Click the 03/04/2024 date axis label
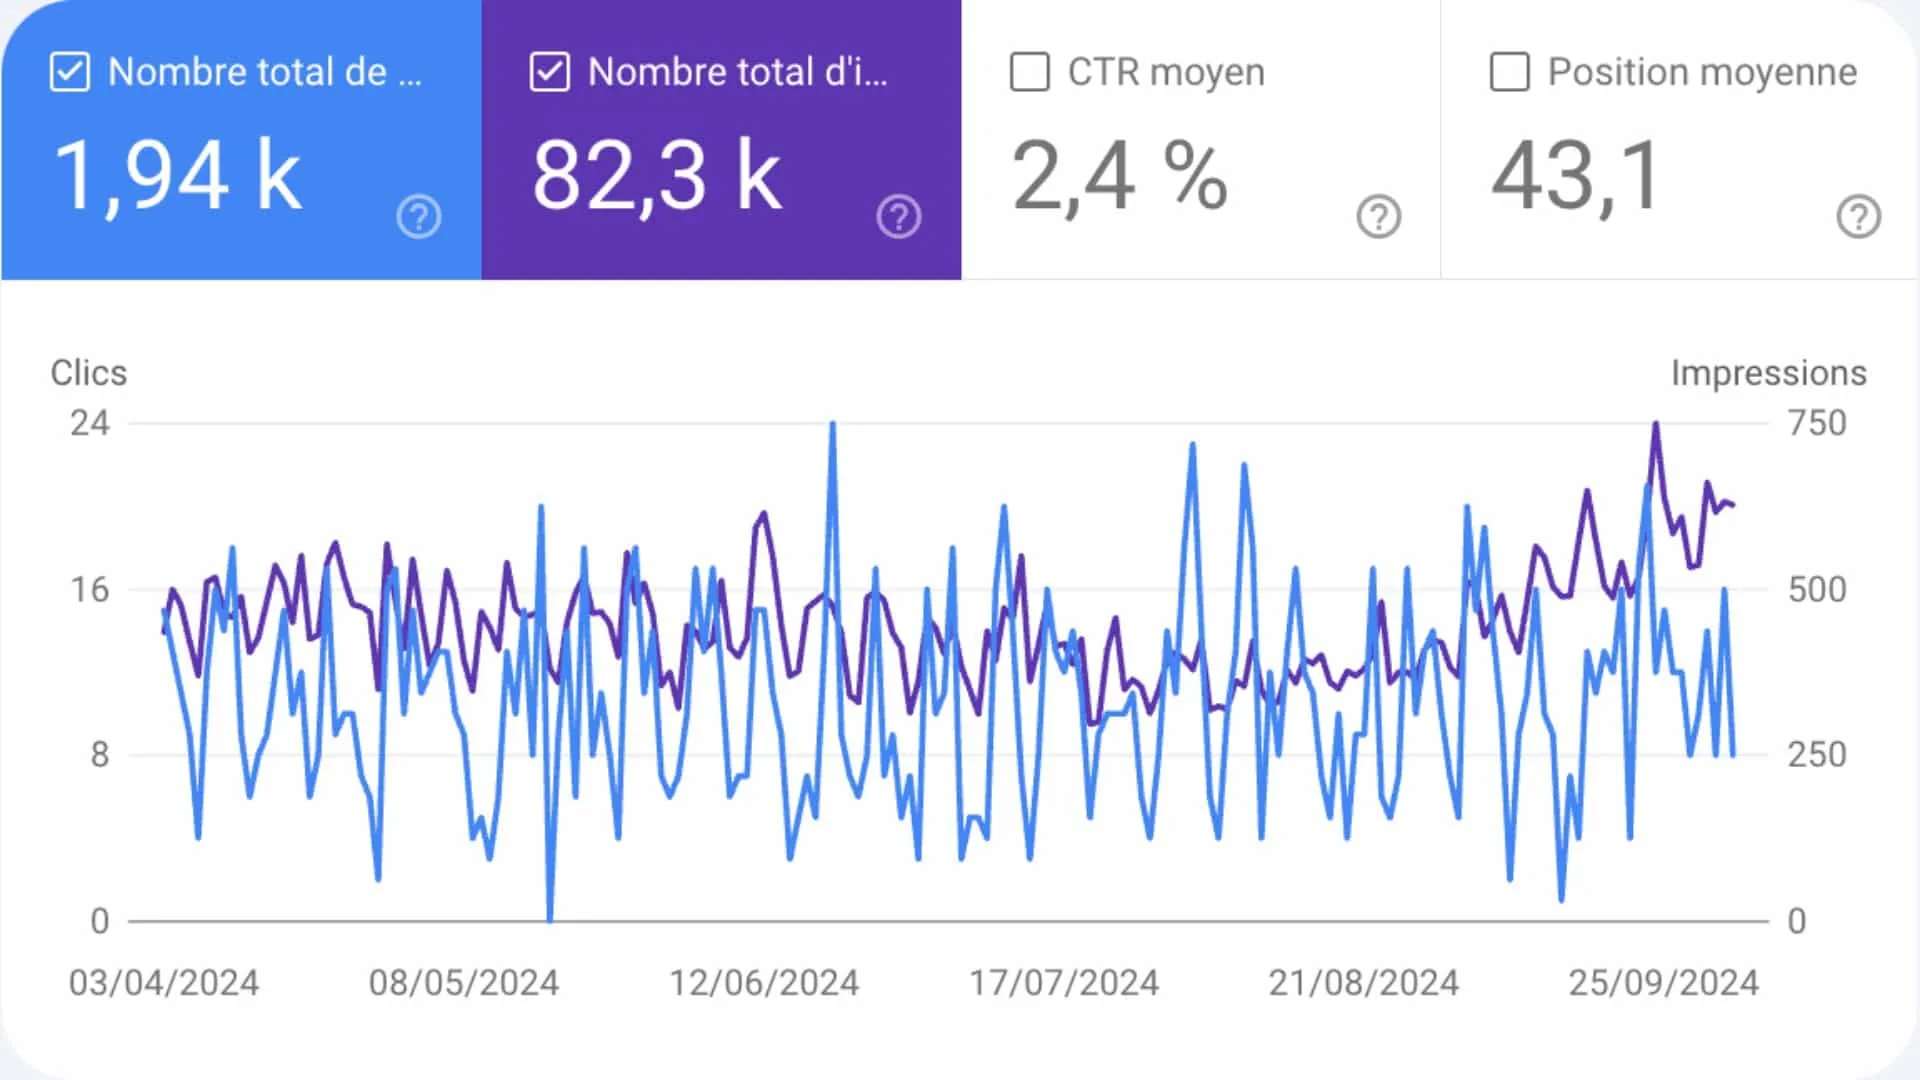The height and width of the screenshot is (1080, 1920). (164, 982)
